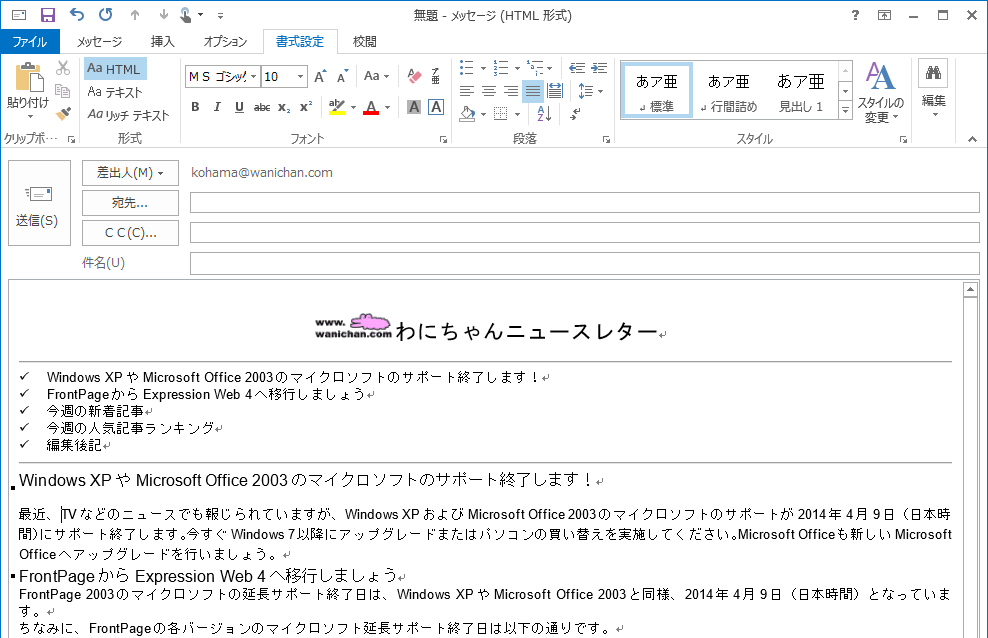Screen dimensions: 988x638
Task: Open the font size dropdown
Action: (x=301, y=77)
